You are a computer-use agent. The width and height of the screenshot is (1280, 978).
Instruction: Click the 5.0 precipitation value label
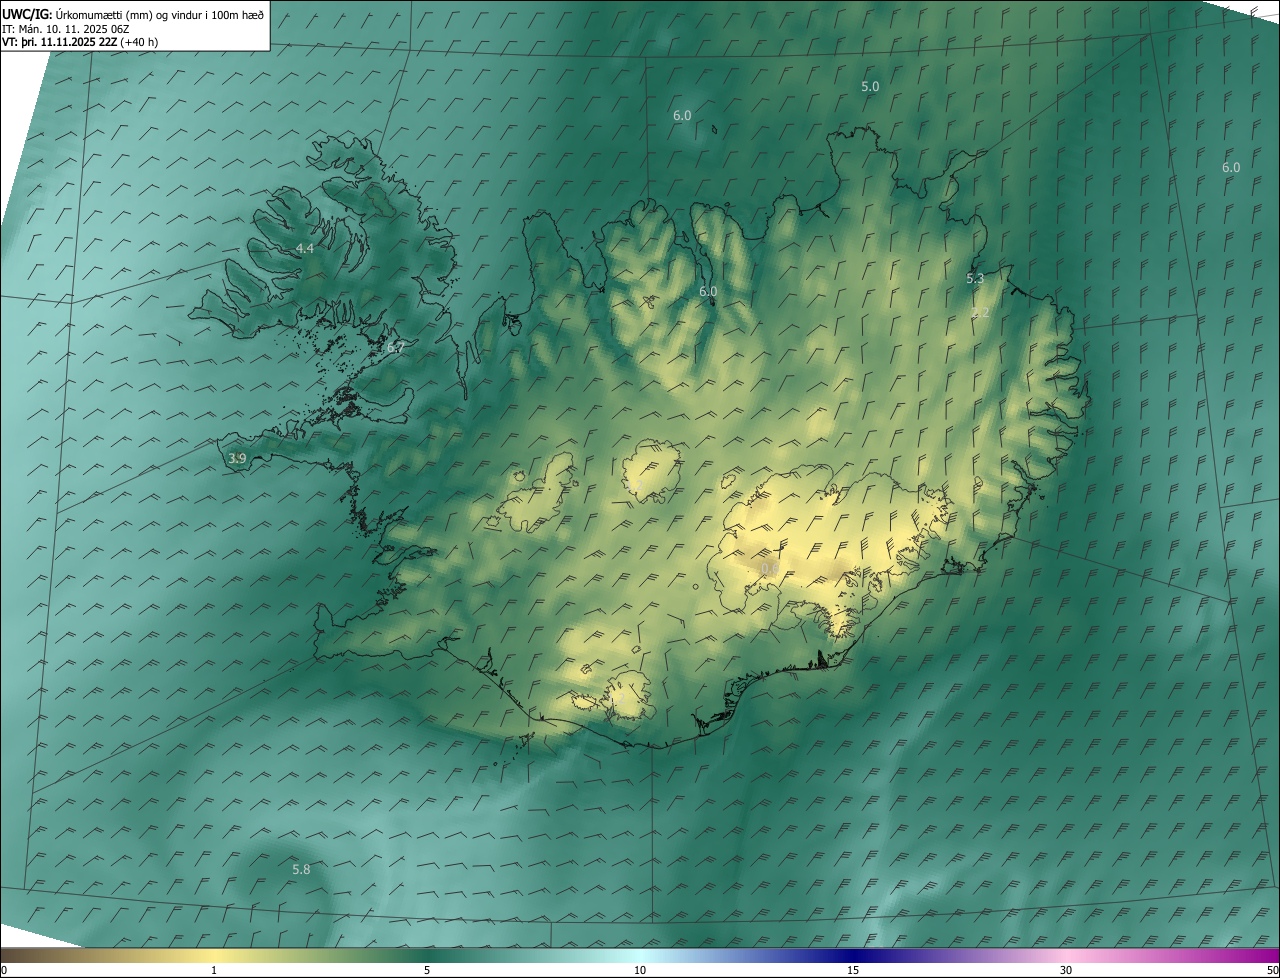pos(870,87)
